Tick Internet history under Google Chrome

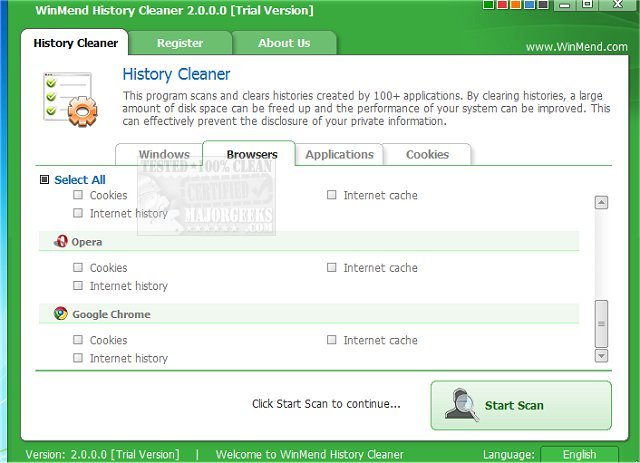pyautogui.click(x=78, y=358)
